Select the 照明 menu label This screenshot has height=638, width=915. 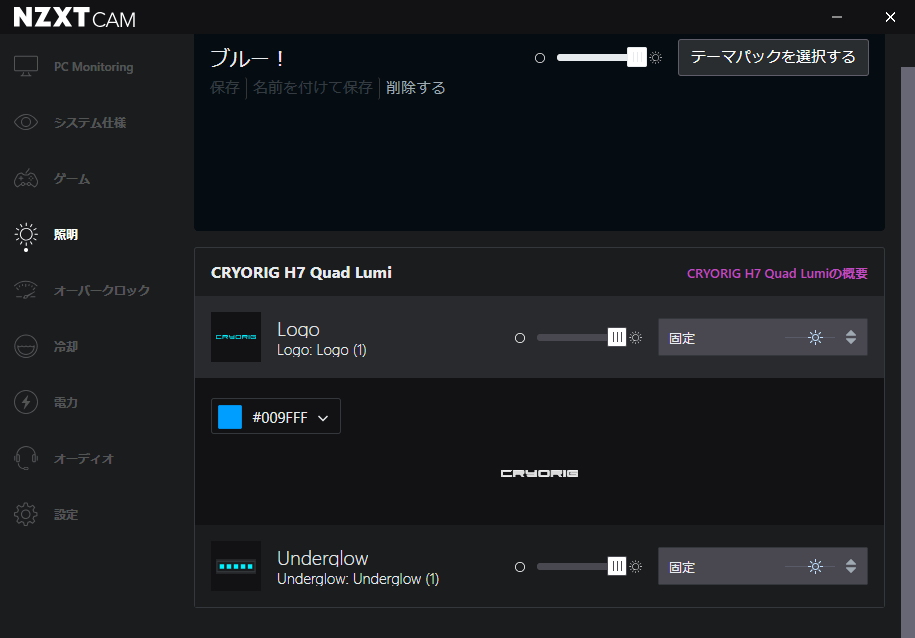[x=66, y=235]
